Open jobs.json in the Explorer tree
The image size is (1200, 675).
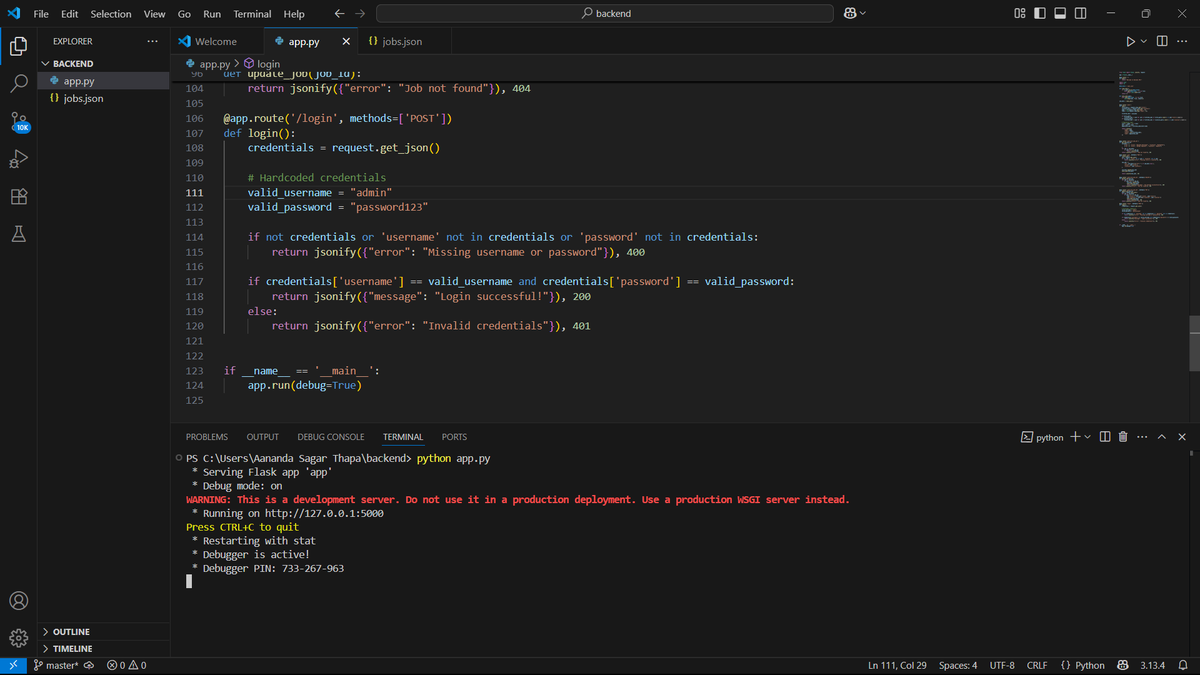pyautogui.click(x=83, y=98)
